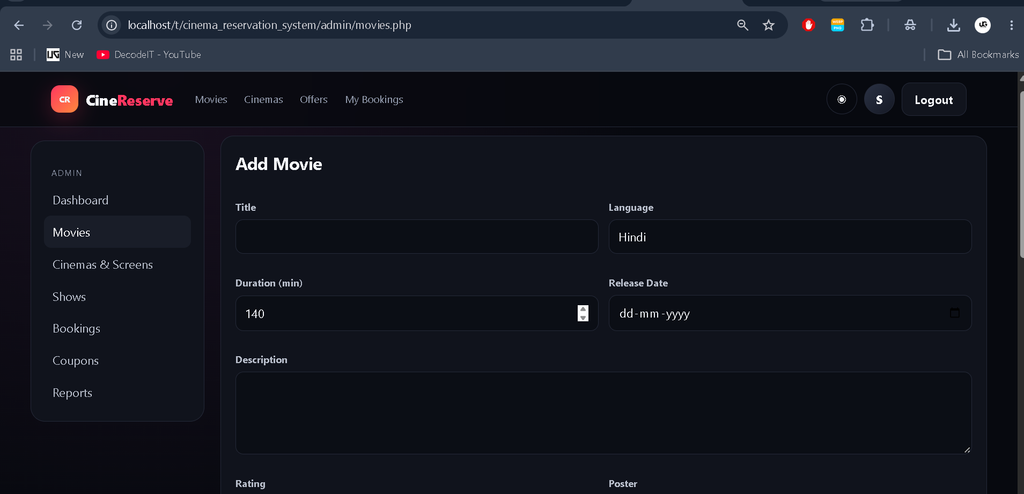Click the browser forward arrow
The image size is (1024, 494).
(47, 25)
